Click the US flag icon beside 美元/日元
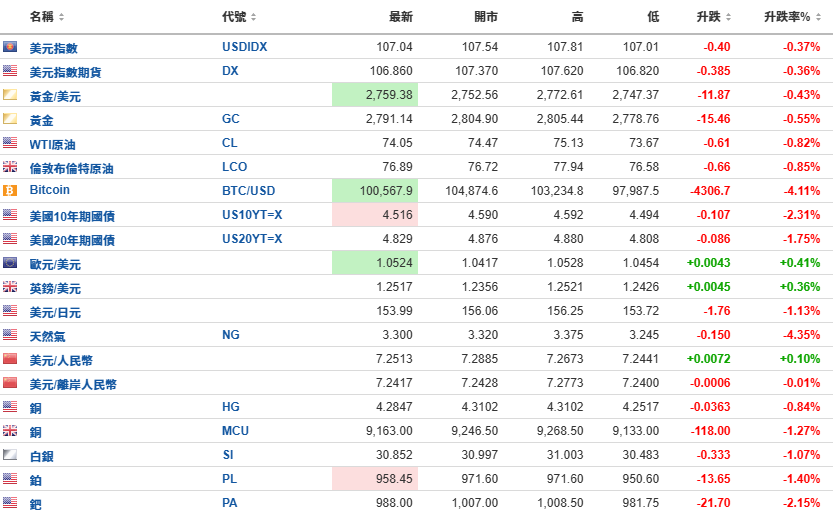The image size is (833, 514). point(10,311)
